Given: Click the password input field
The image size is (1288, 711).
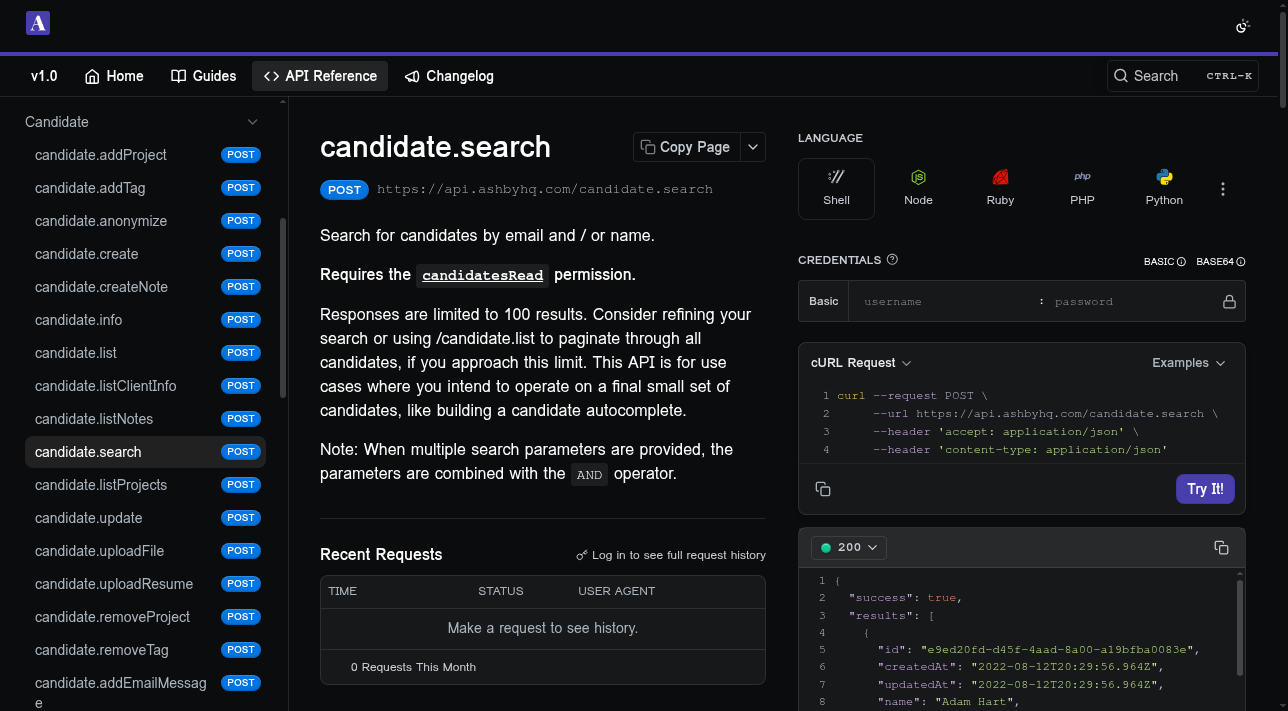Looking at the screenshot, I should point(1130,301).
